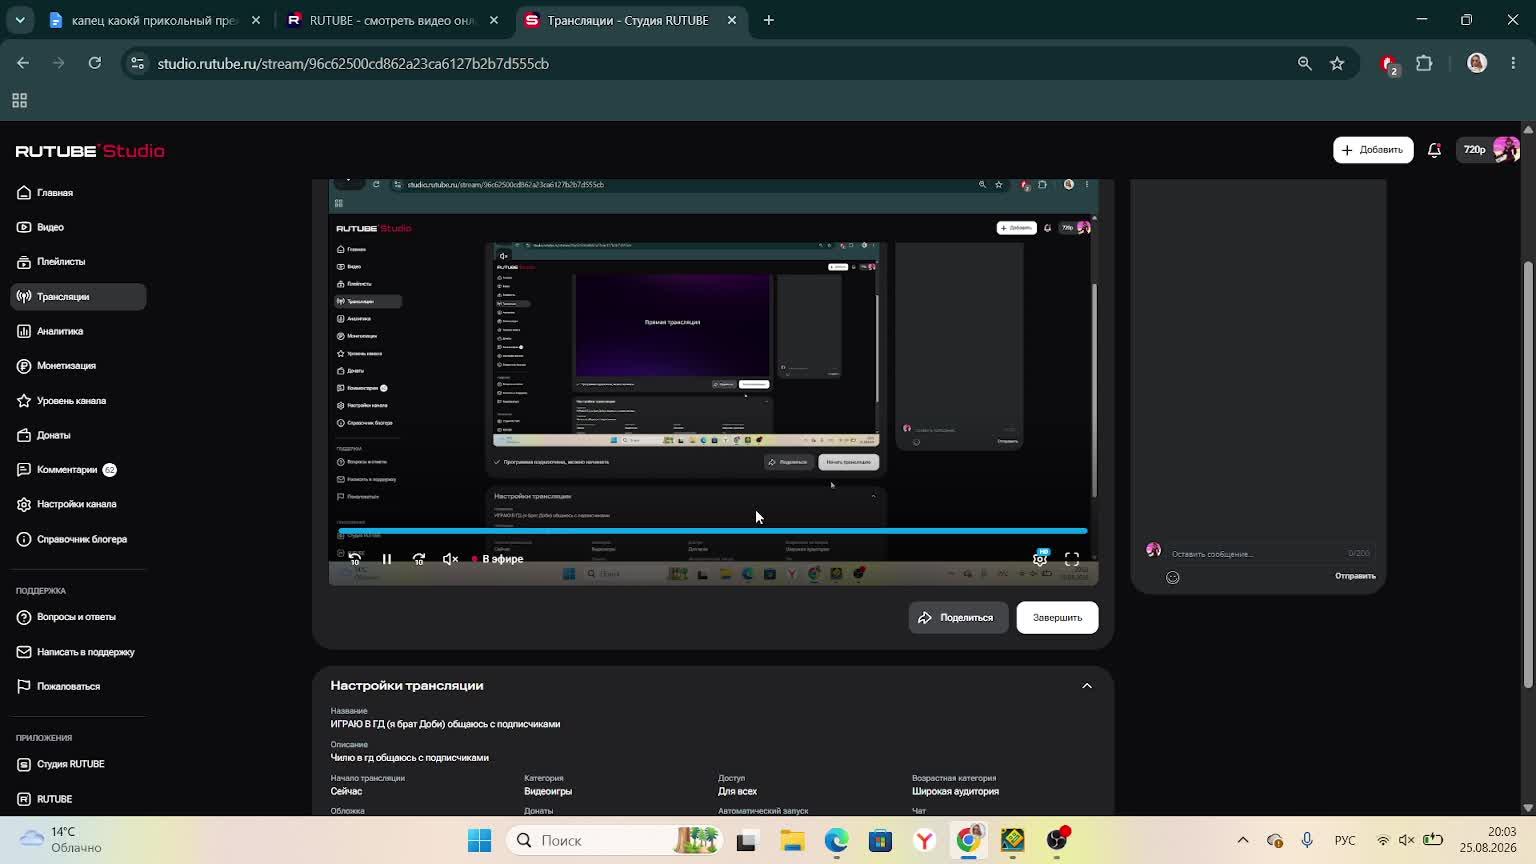
Task: Open the channel avatar menu
Action: (1506, 150)
